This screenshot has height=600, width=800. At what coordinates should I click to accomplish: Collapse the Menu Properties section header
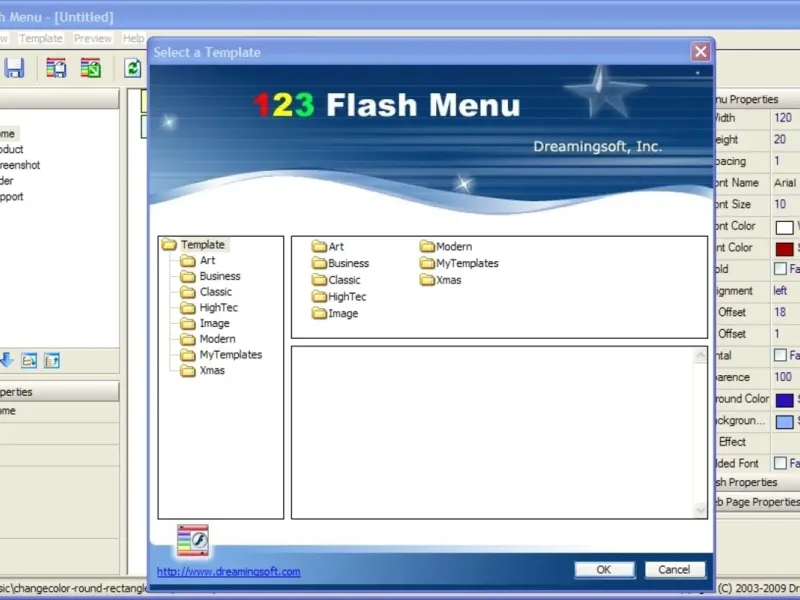(x=758, y=99)
